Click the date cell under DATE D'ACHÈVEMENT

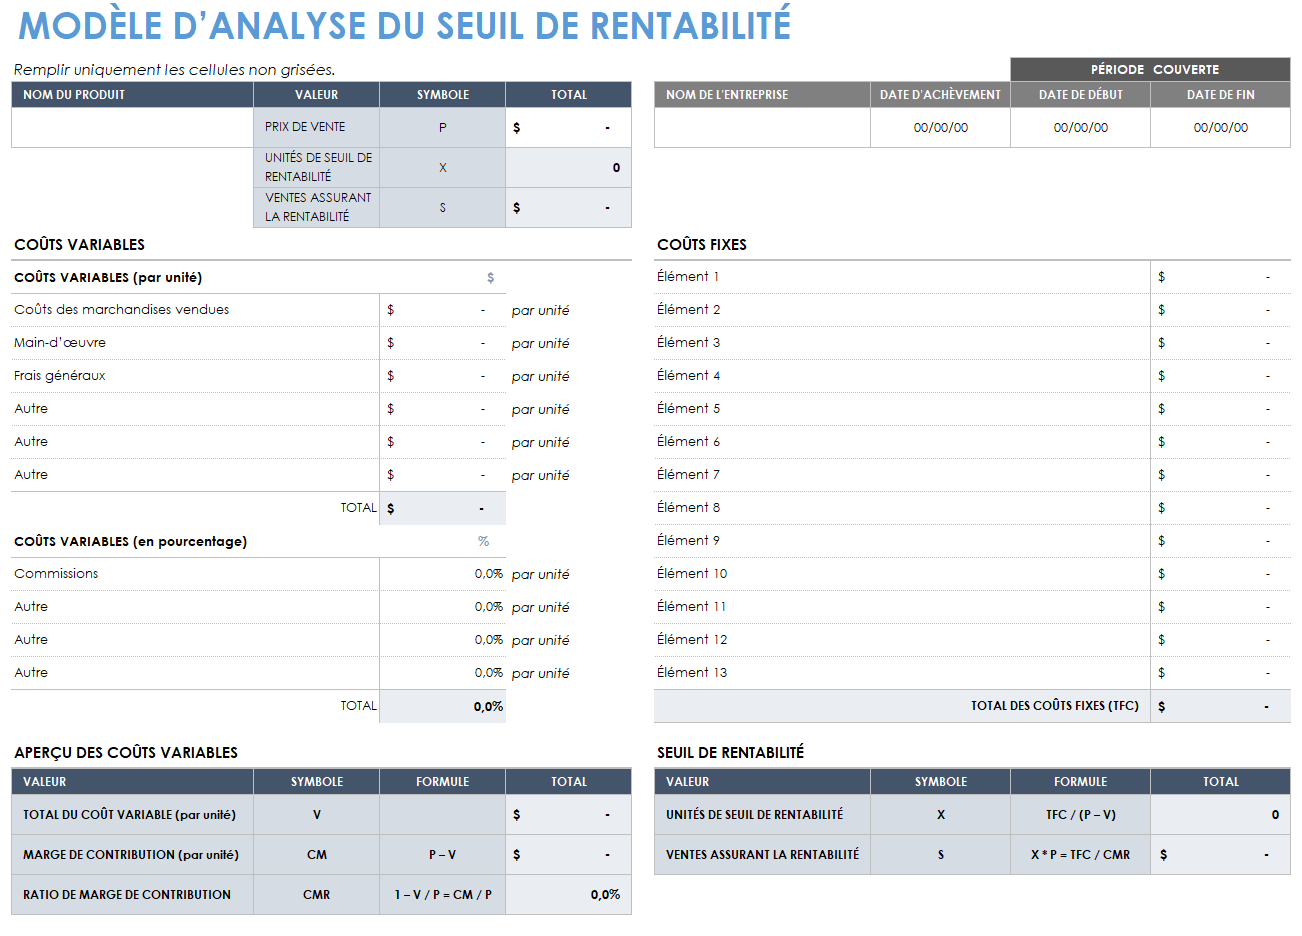pos(940,128)
